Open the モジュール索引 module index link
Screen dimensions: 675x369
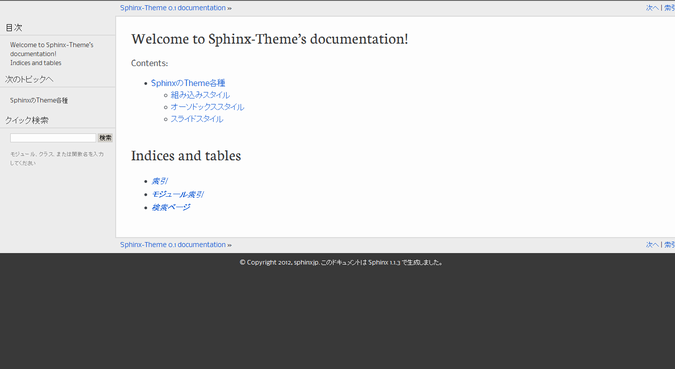click(177, 194)
